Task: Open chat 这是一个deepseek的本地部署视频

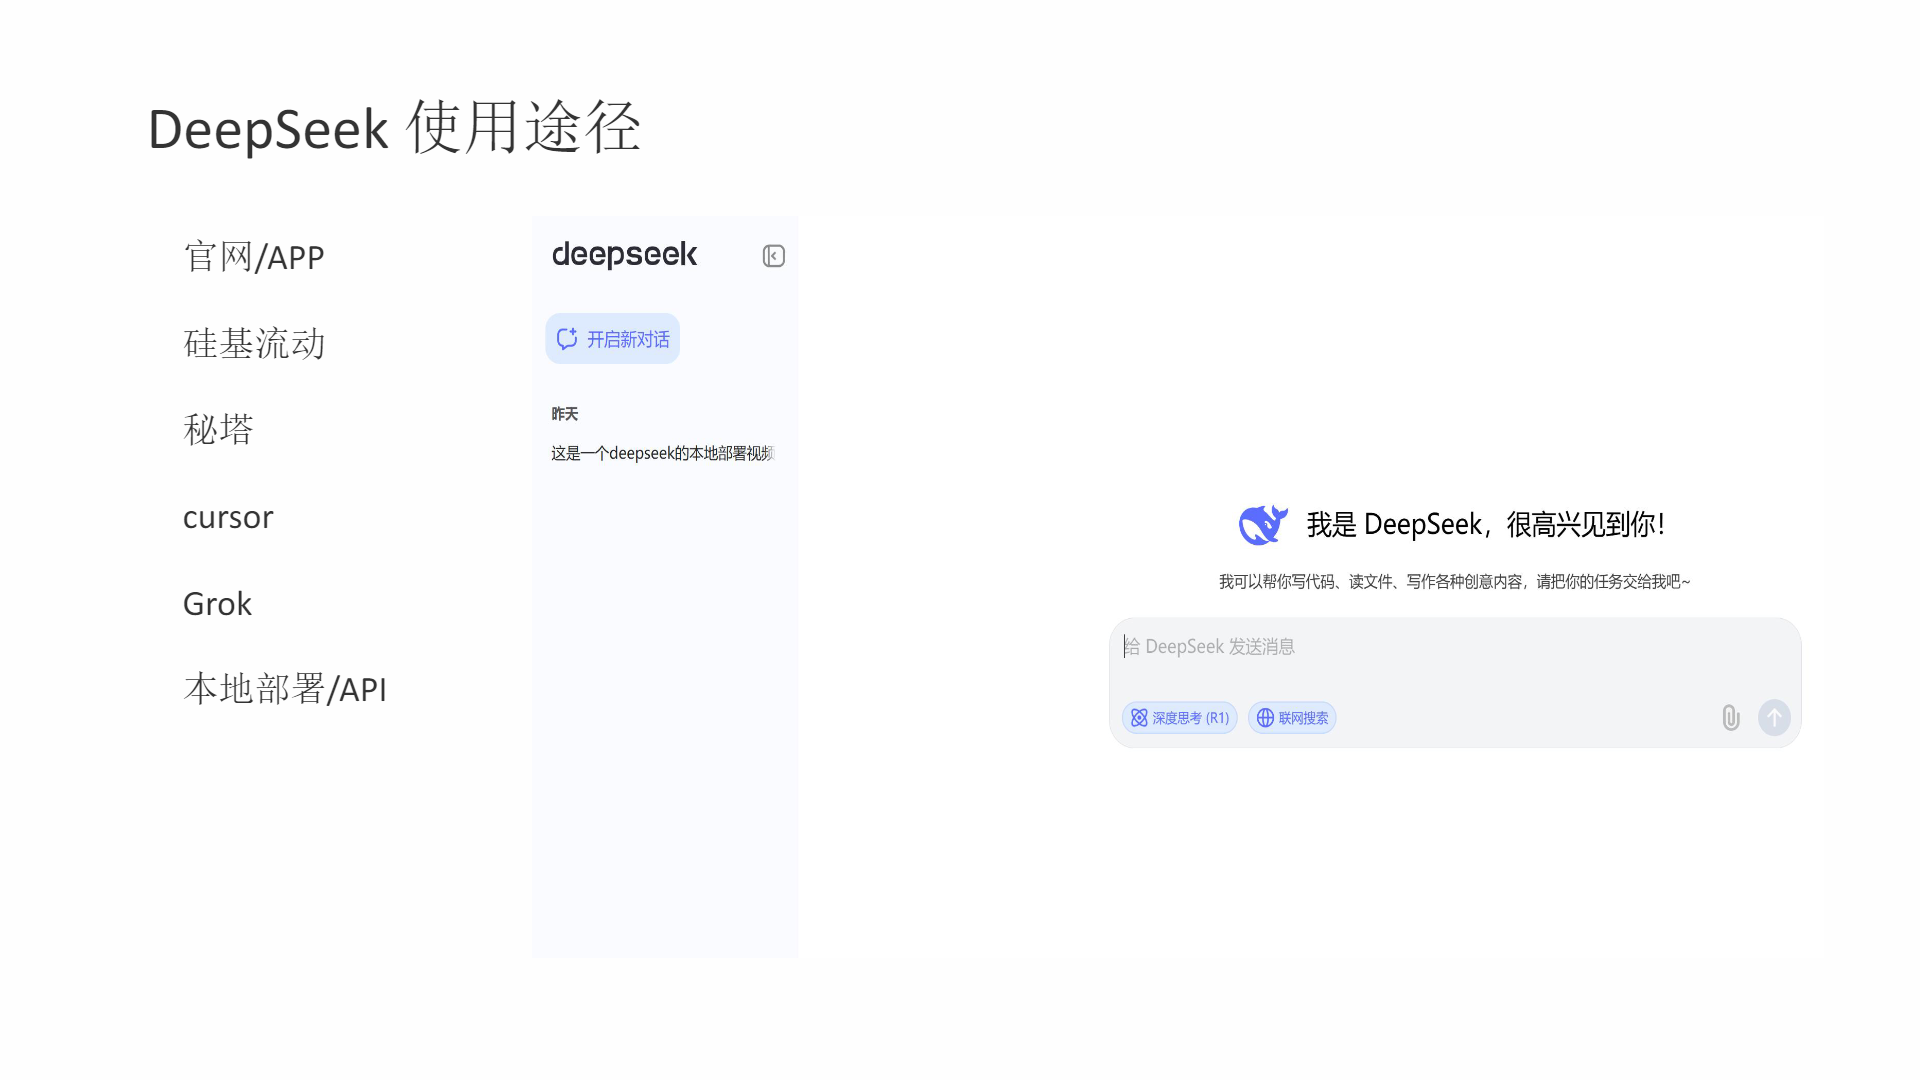Action: 663,453
